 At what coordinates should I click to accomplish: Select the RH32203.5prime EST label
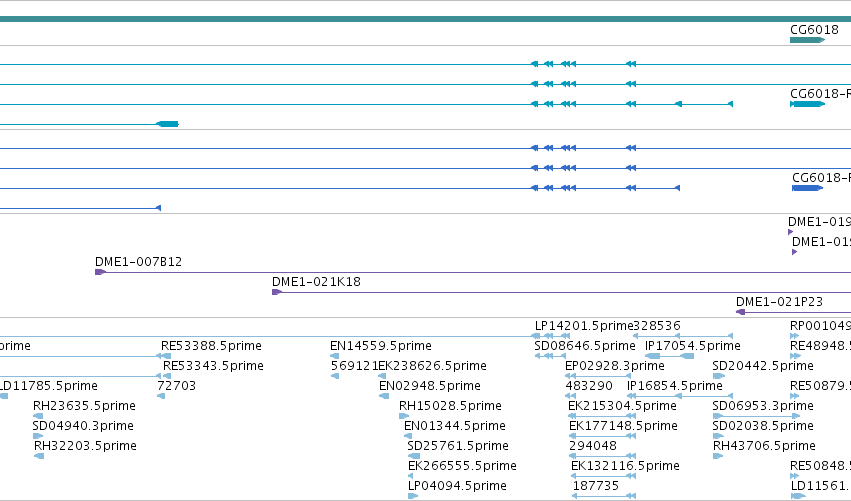pos(85,446)
